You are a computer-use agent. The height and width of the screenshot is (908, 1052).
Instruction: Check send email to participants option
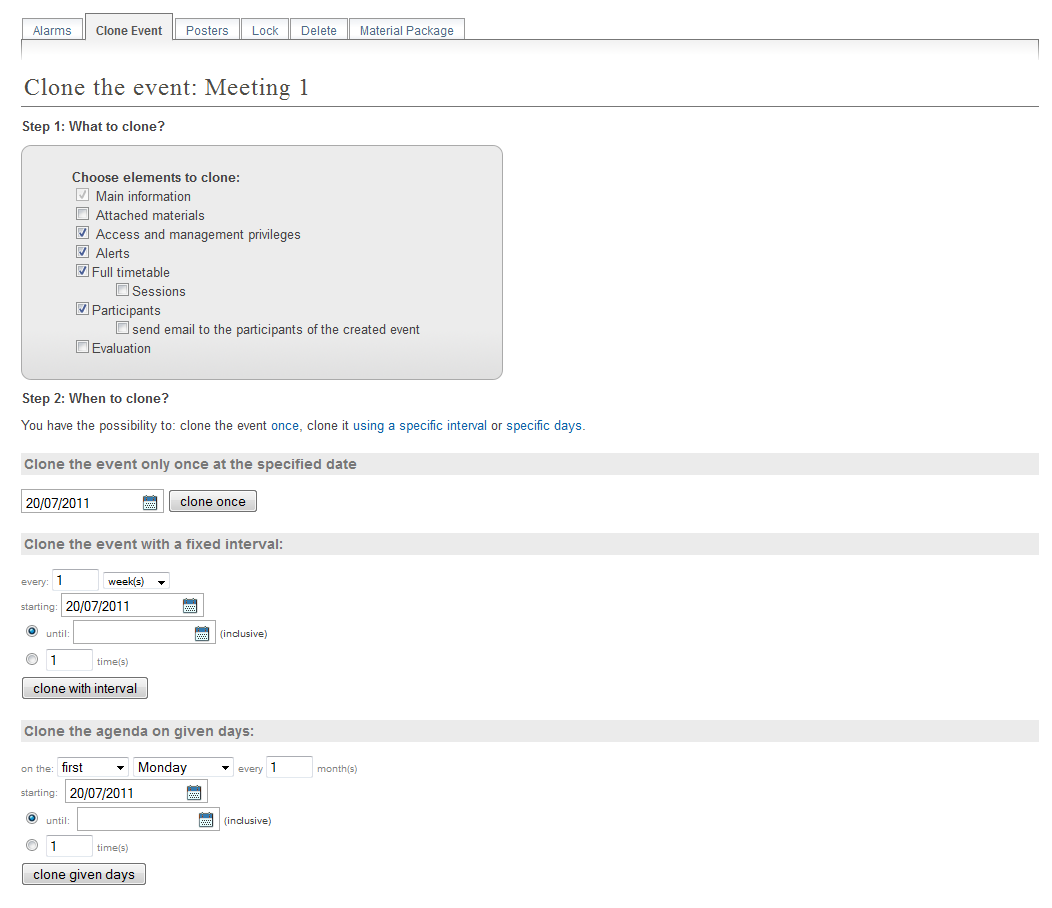pos(122,328)
